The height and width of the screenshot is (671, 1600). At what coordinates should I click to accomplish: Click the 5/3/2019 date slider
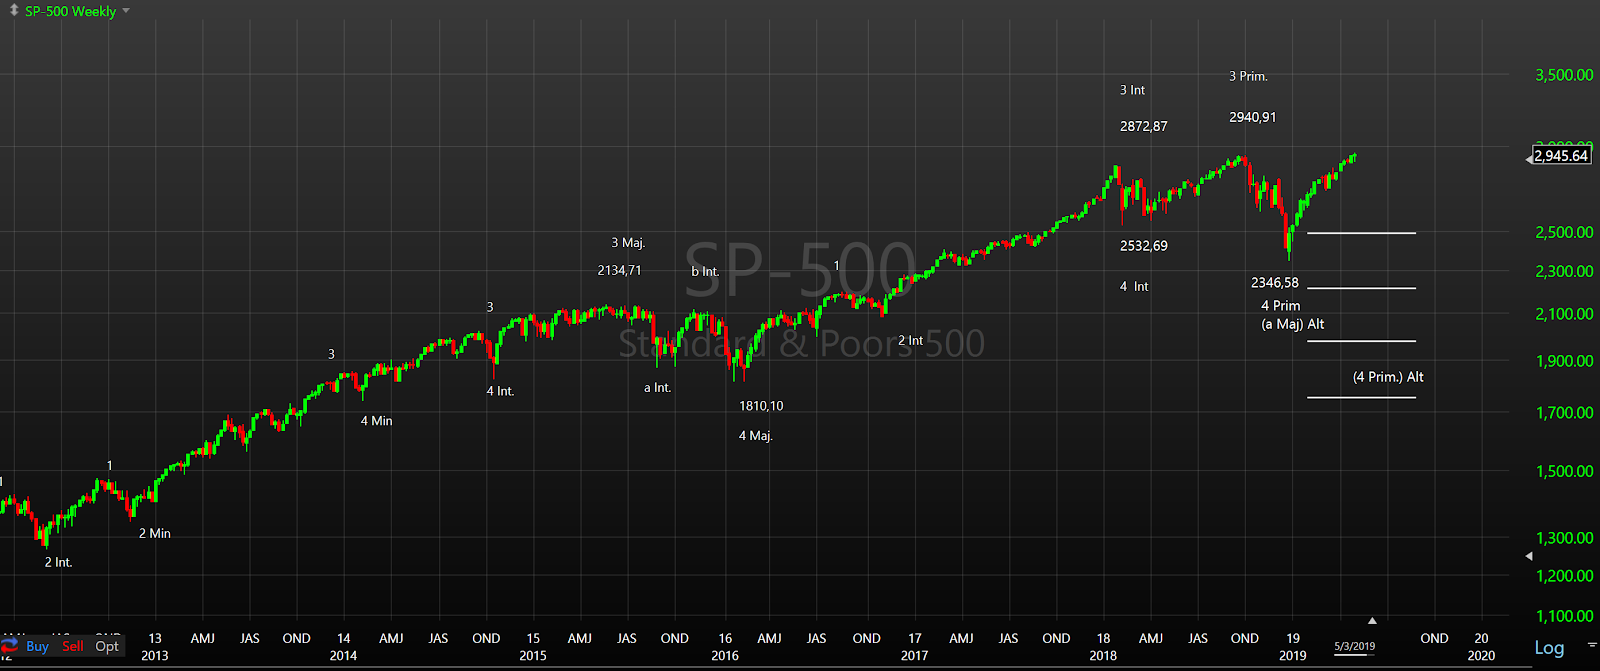pyautogui.click(x=1354, y=647)
